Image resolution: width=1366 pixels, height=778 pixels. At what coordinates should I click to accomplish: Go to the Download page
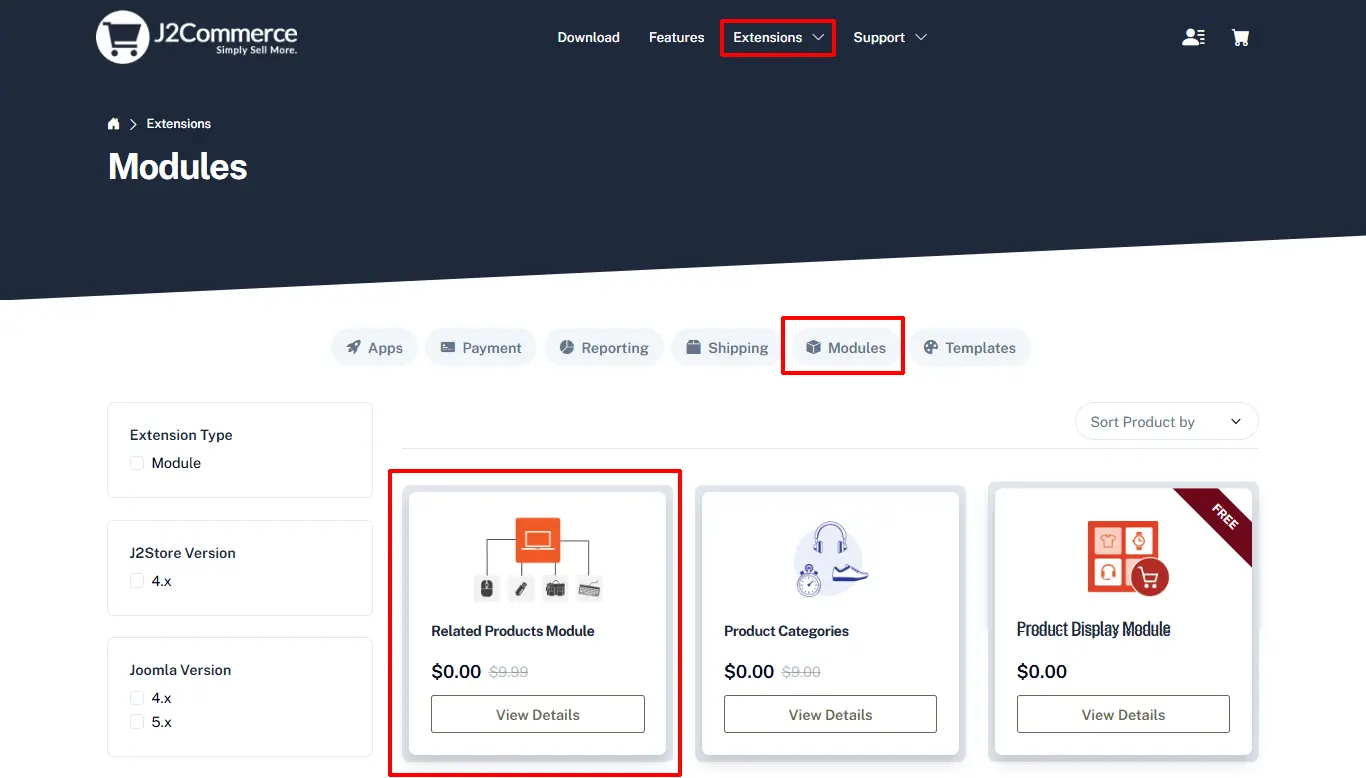tap(589, 38)
